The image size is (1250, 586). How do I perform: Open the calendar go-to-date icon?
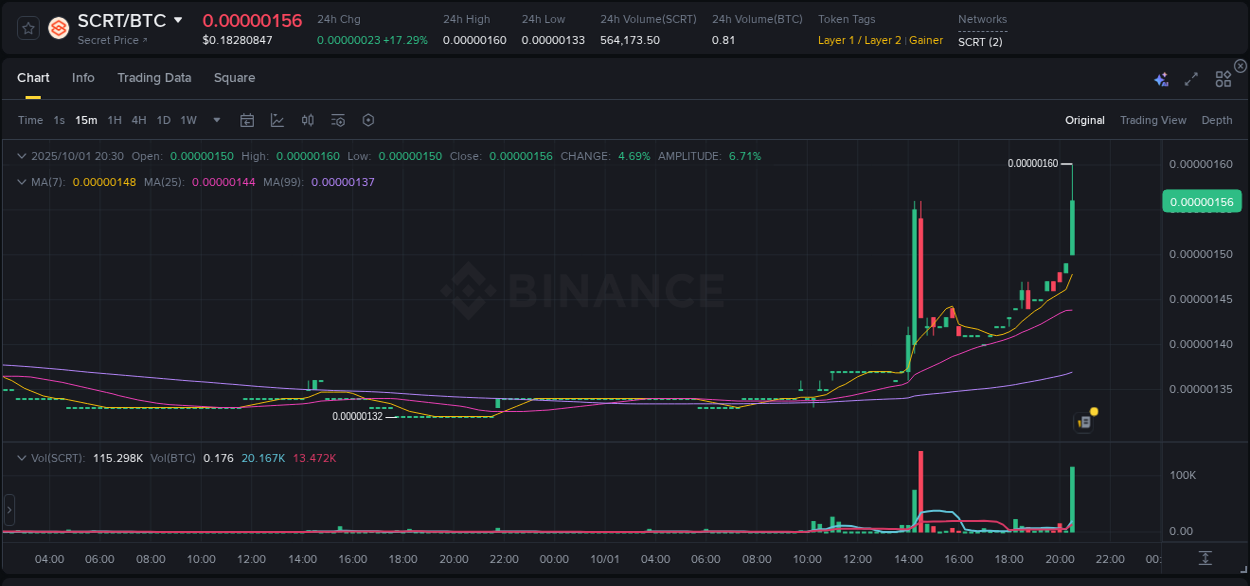pos(247,119)
